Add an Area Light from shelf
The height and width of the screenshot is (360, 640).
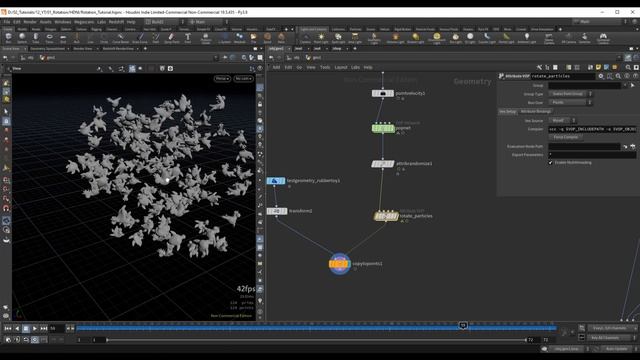pyautogui.click(x=355, y=38)
